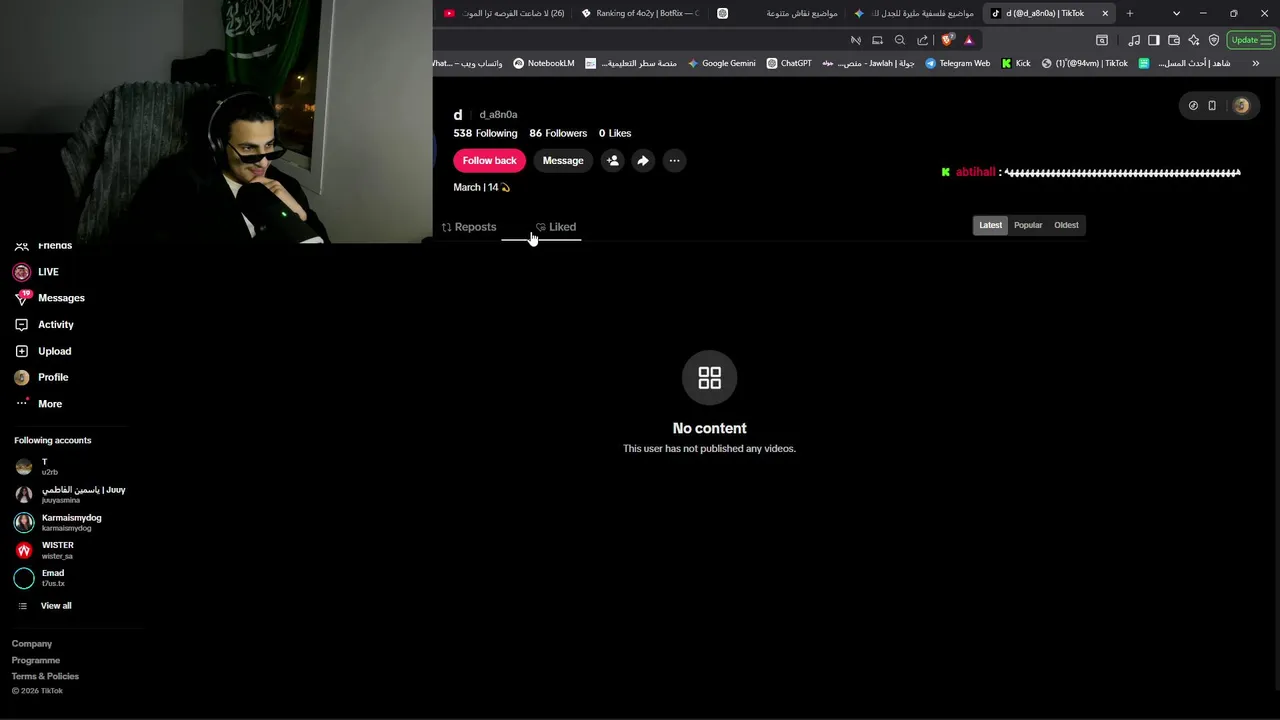This screenshot has height=720, width=1280.
Task: Open the tab search dropdown arrow
Action: [1176, 13]
